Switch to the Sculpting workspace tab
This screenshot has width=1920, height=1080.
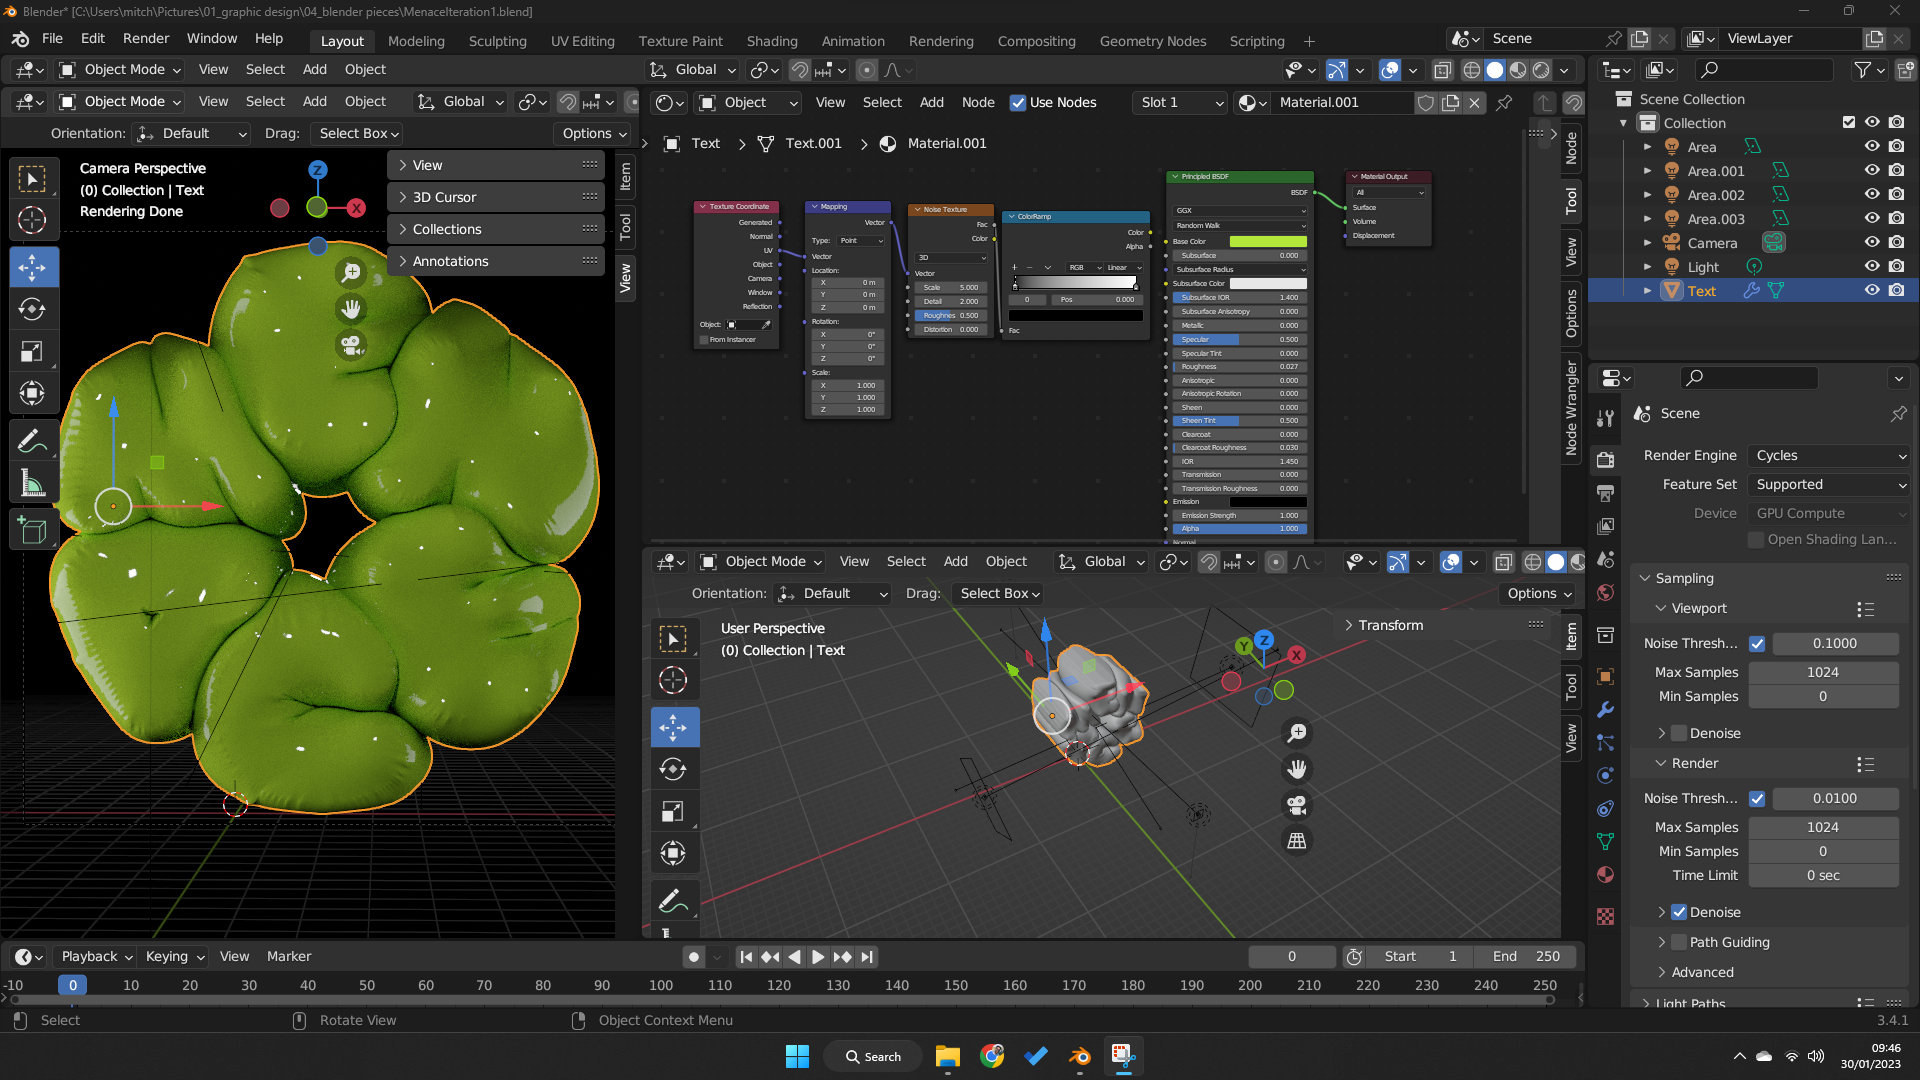[497, 41]
